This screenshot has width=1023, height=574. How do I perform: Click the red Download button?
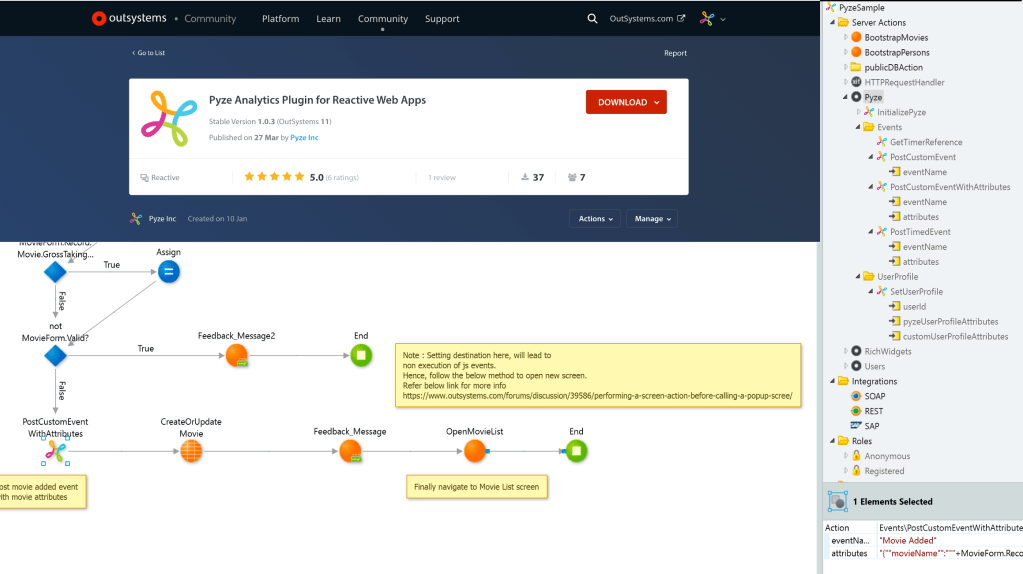click(x=625, y=102)
